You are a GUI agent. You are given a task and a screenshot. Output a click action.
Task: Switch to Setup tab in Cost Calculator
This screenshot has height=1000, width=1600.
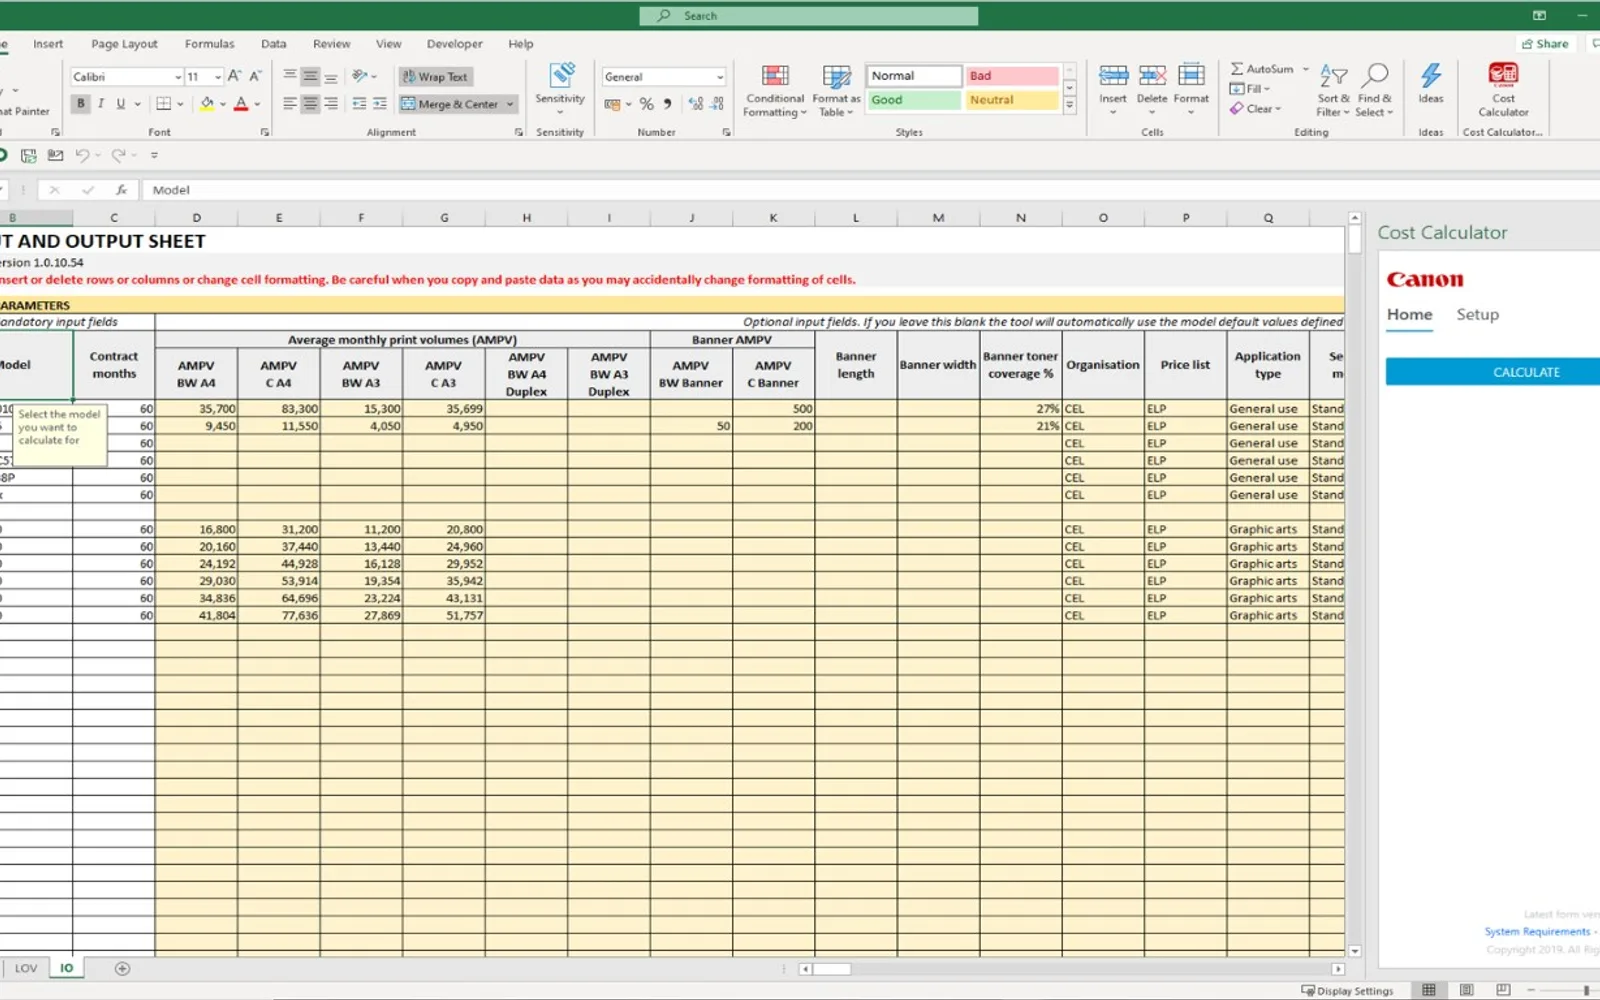pyautogui.click(x=1477, y=315)
